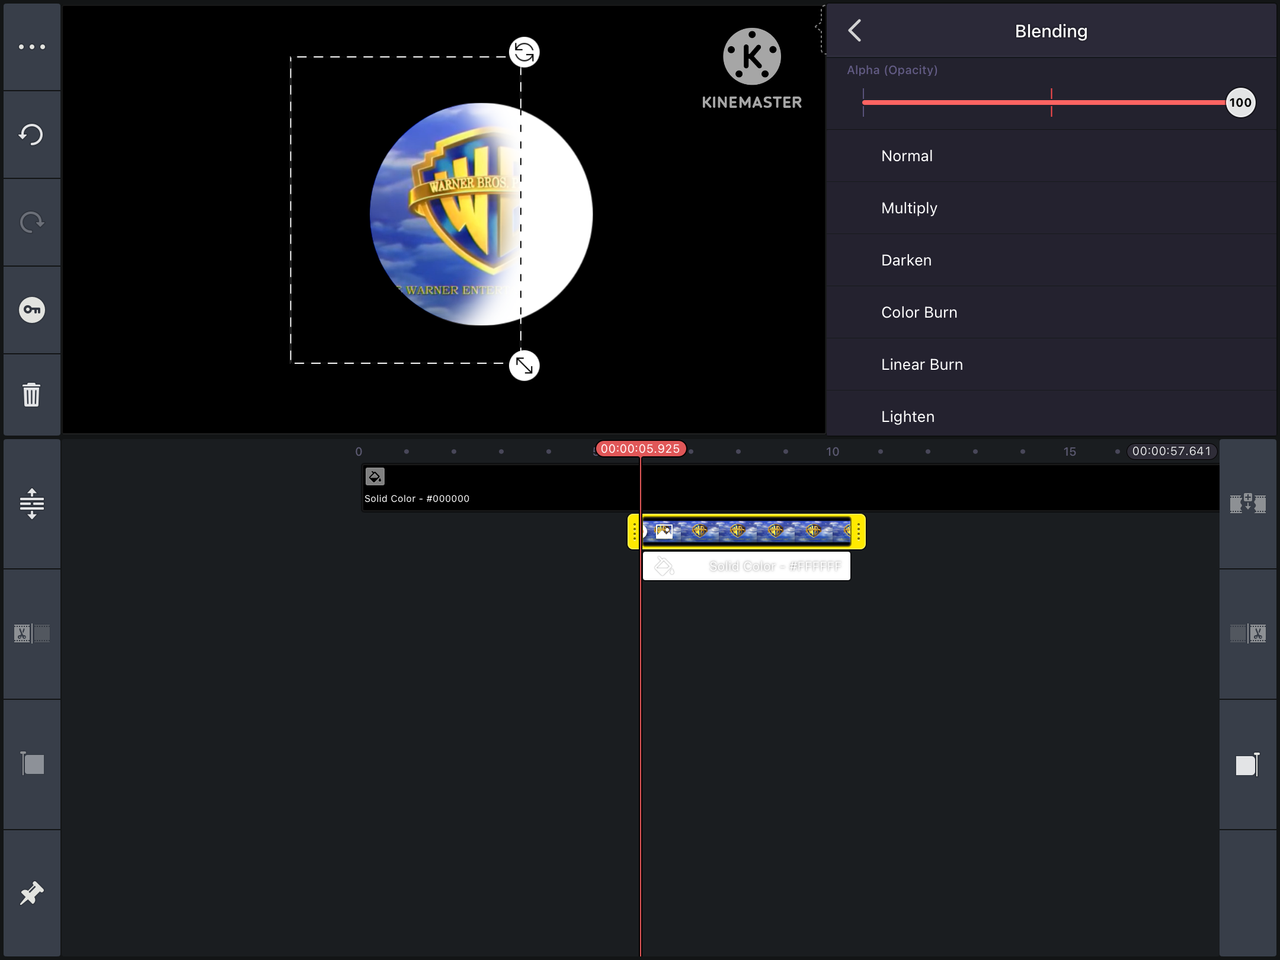Split the clip at the playhead

(x=1248, y=503)
